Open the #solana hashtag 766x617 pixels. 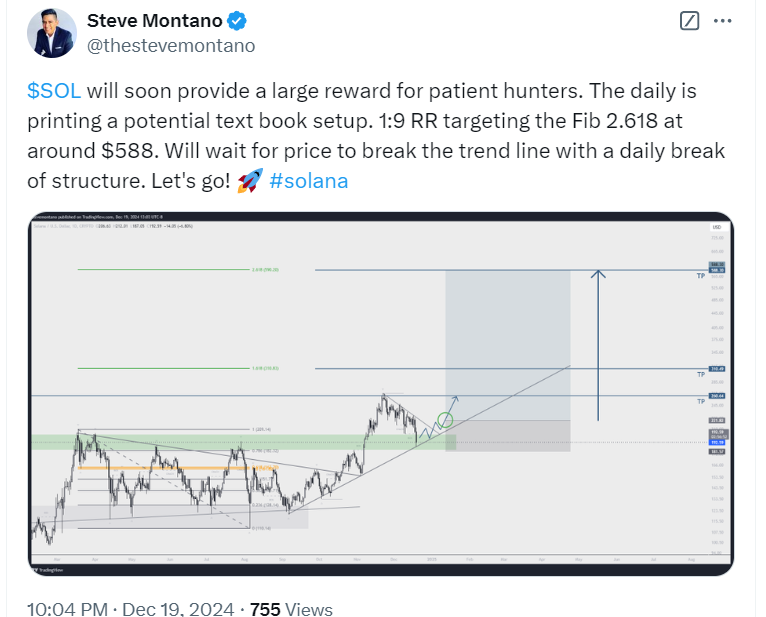(309, 181)
